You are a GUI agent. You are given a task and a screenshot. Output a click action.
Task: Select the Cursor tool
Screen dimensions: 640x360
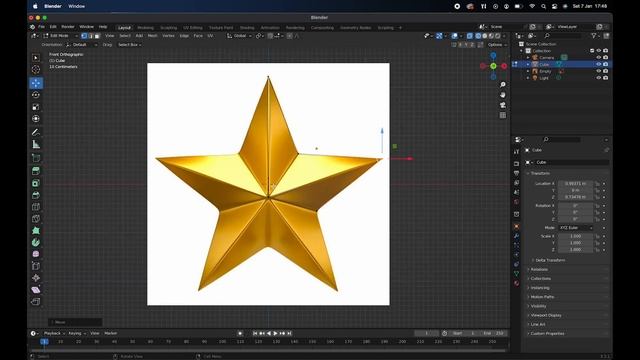[x=36, y=70]
